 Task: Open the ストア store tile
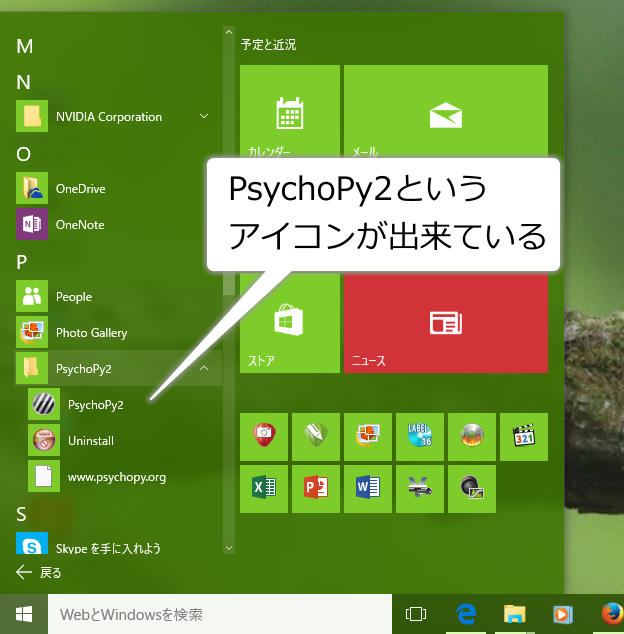(290, 323)
